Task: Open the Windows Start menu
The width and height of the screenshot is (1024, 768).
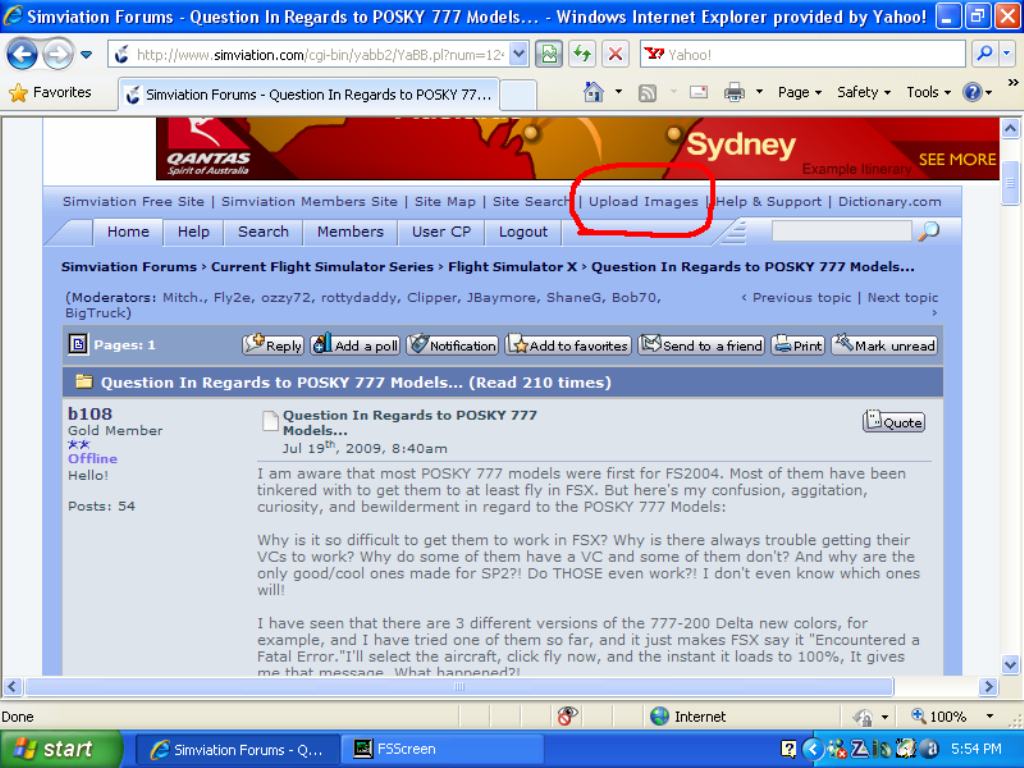Action: coord(58,749)
